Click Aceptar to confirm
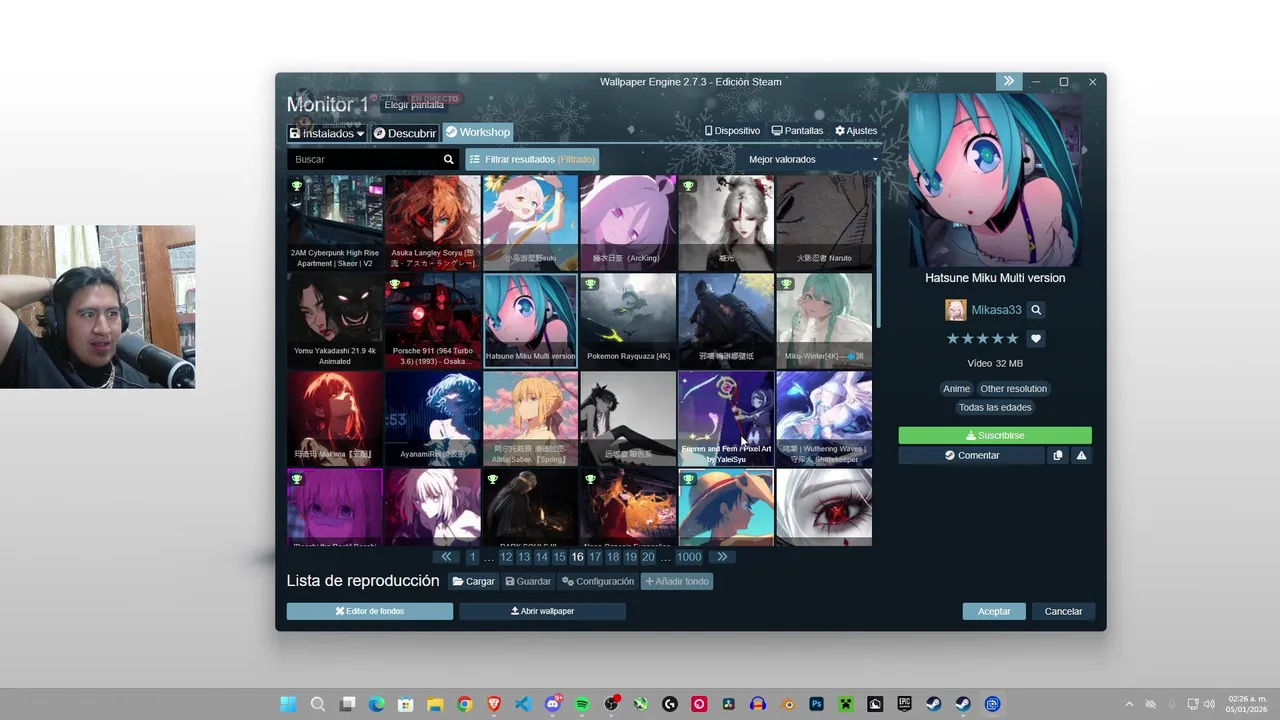This screenshot has width=1280, height=720. tap(994, 611)
